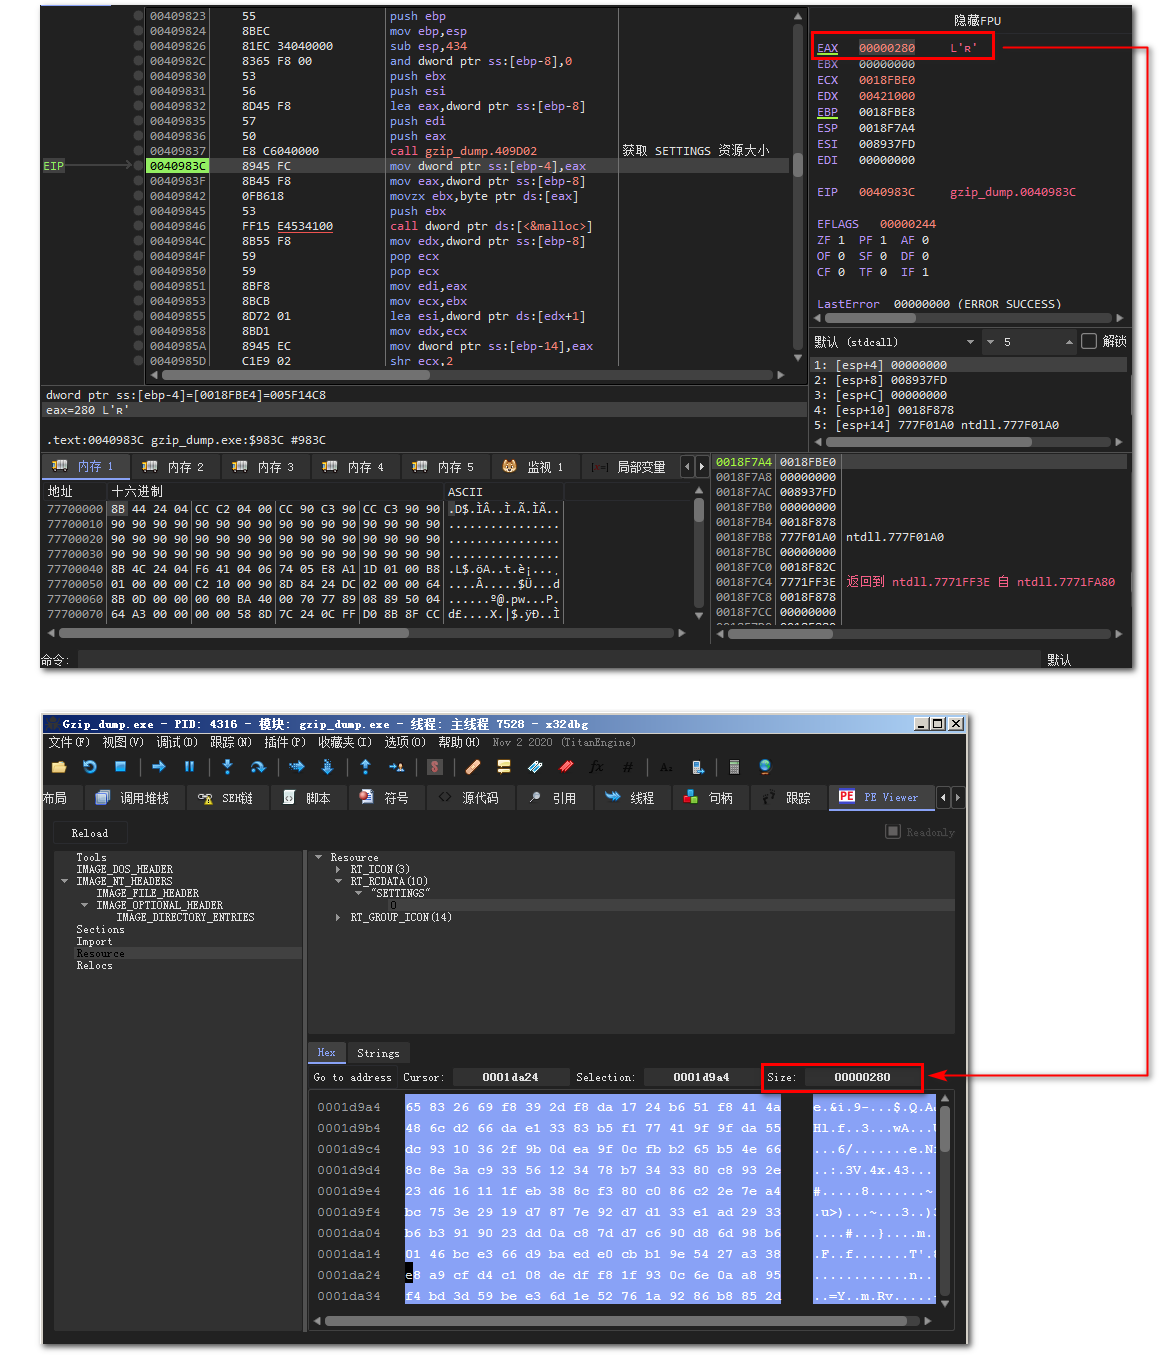
Task: Click the memory dump horizontal scrollbar
Action: pos(366,633)
